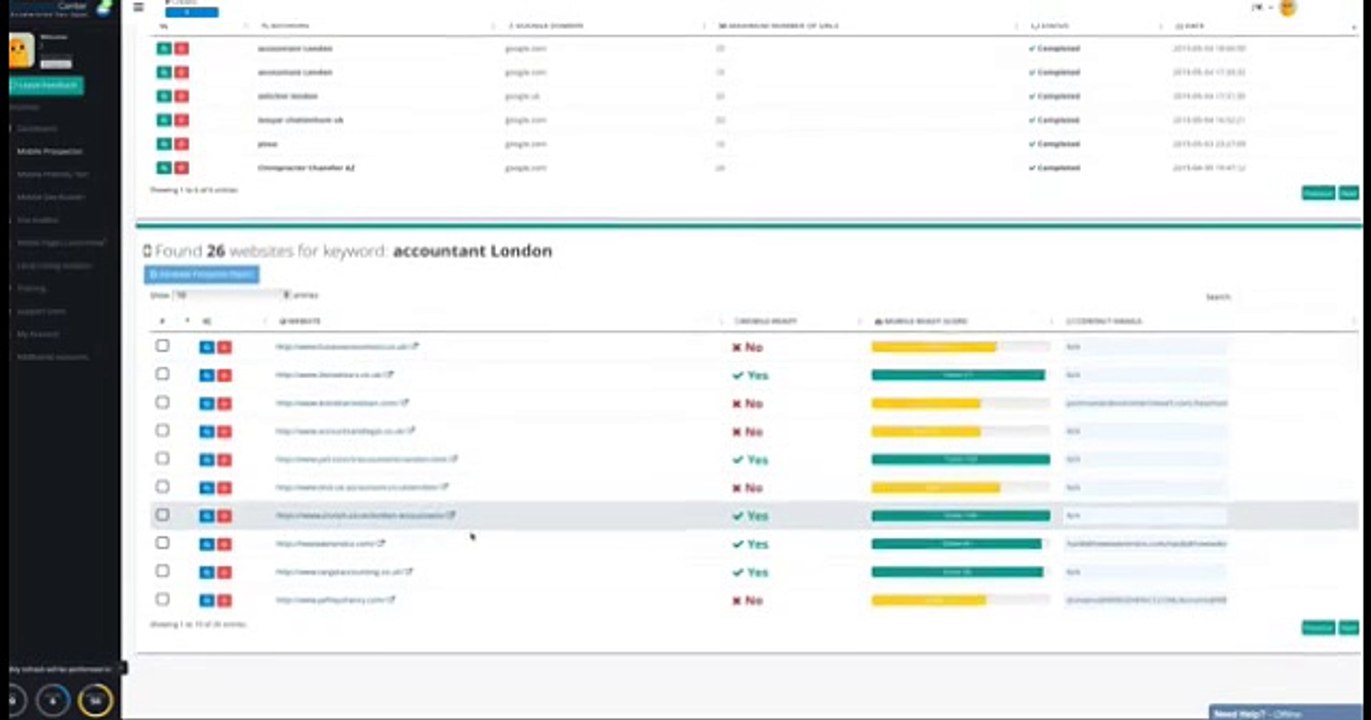The height and width of the screenshot is (720, 1371).
Task: Tick checkbox of the fourth website row
Action: (162, 430)
